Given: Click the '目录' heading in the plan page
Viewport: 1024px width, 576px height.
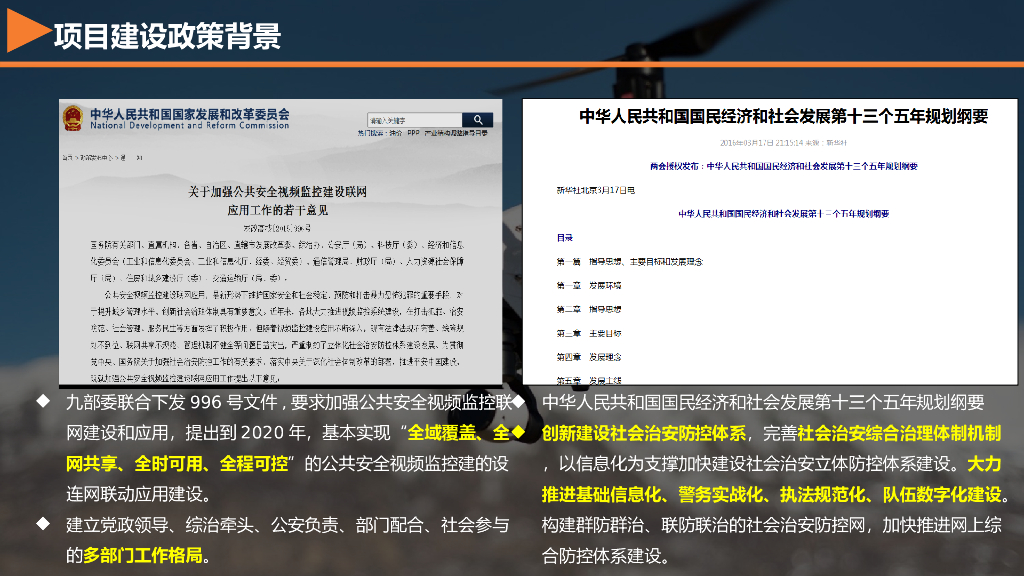Looking at the screenshot, I should coord(564,238).
